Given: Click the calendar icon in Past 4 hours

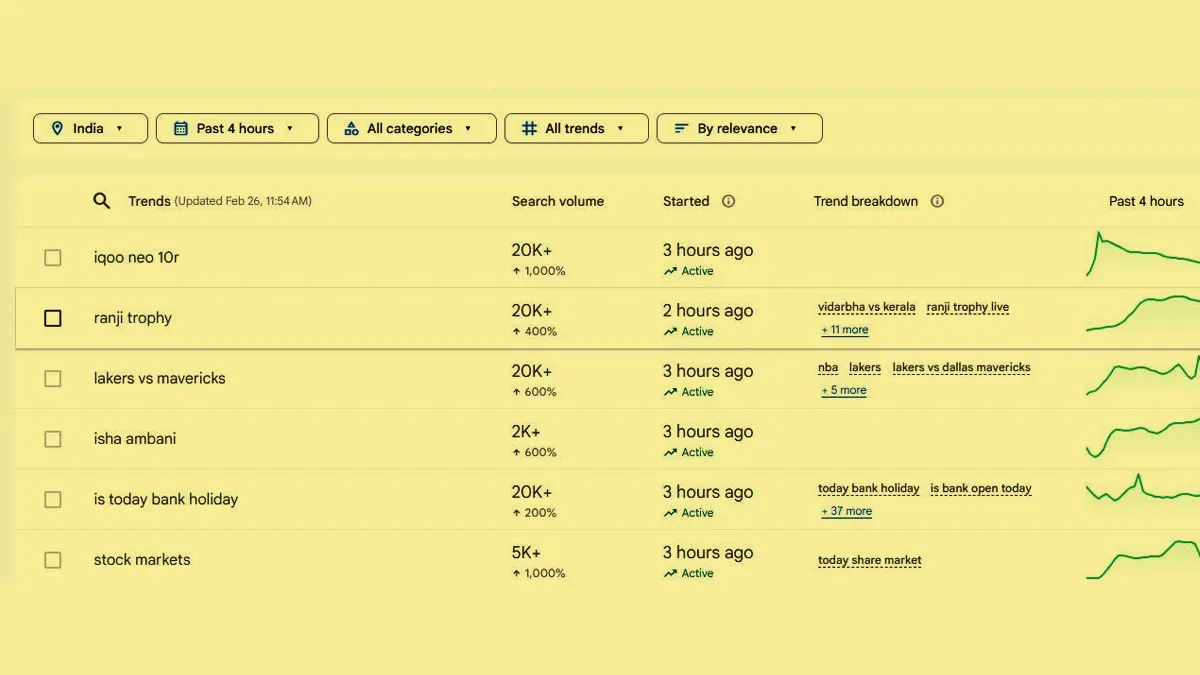Looking at the screenshot, I should tap(181, 129).
